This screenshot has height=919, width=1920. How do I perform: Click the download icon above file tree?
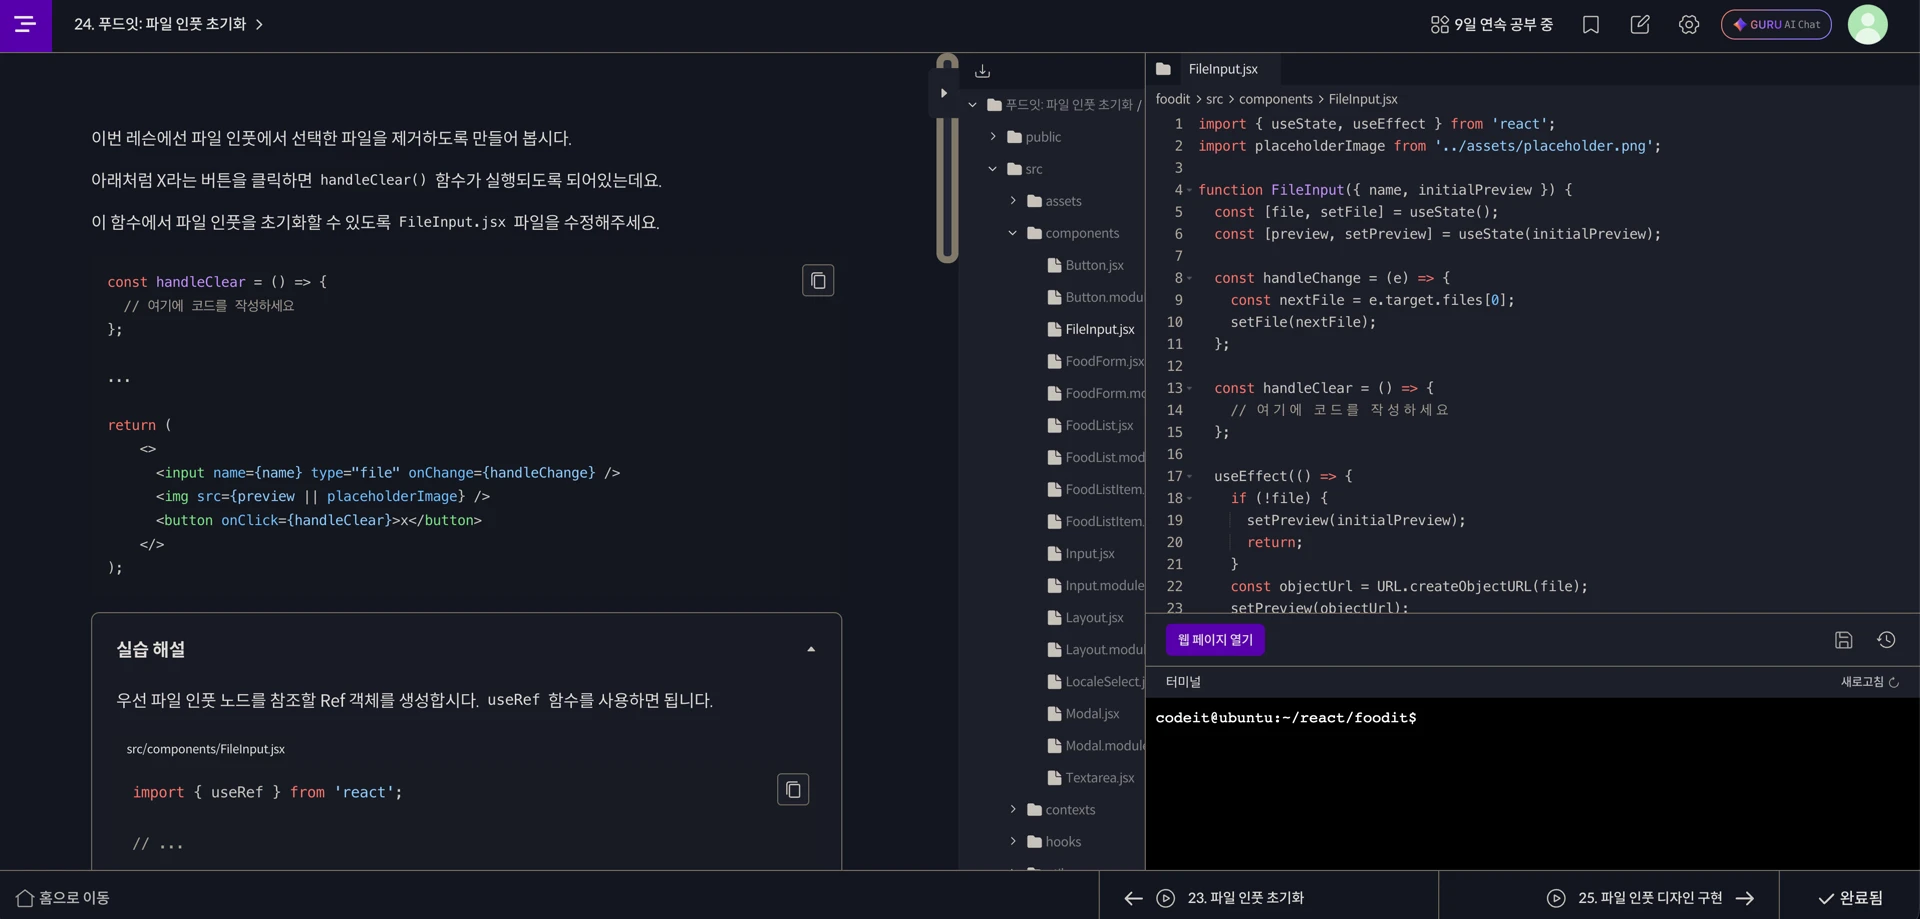(983, 71)
